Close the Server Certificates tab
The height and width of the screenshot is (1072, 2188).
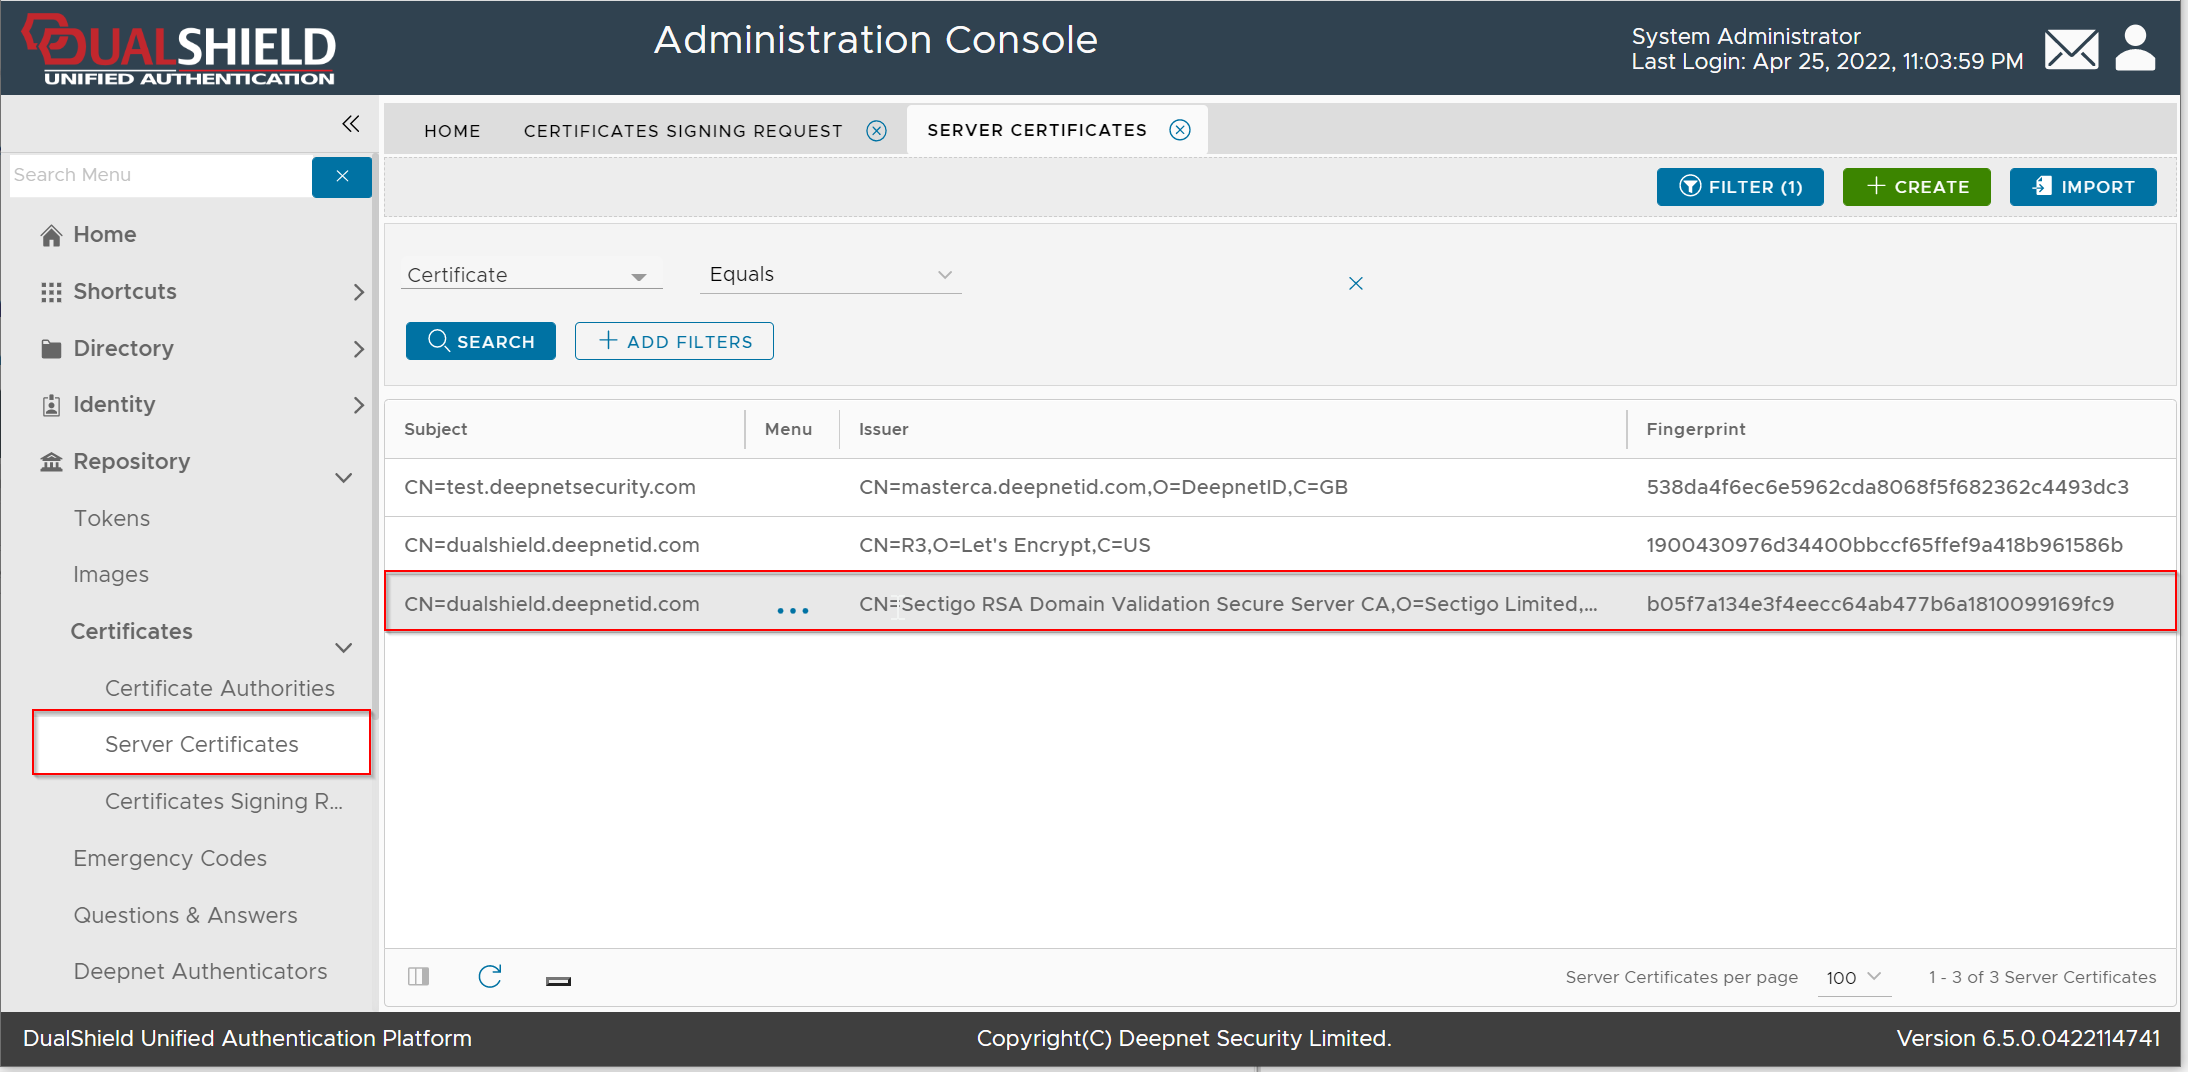pos(1180,130)
